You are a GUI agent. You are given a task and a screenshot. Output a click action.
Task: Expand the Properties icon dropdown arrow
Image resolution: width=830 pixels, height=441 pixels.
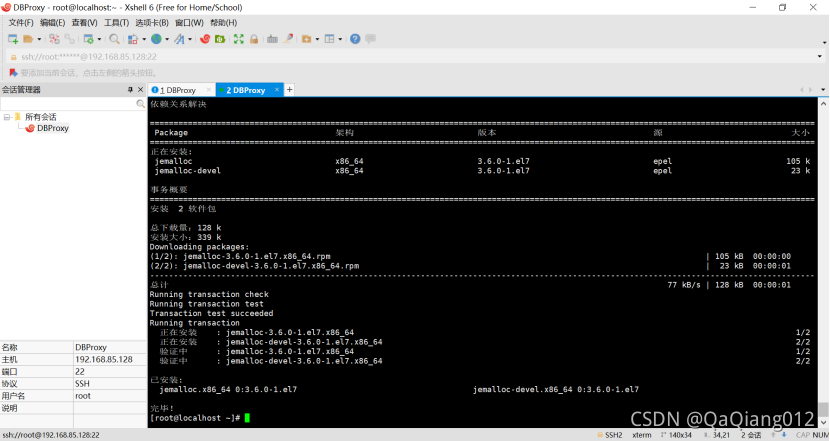pos(99,39)
